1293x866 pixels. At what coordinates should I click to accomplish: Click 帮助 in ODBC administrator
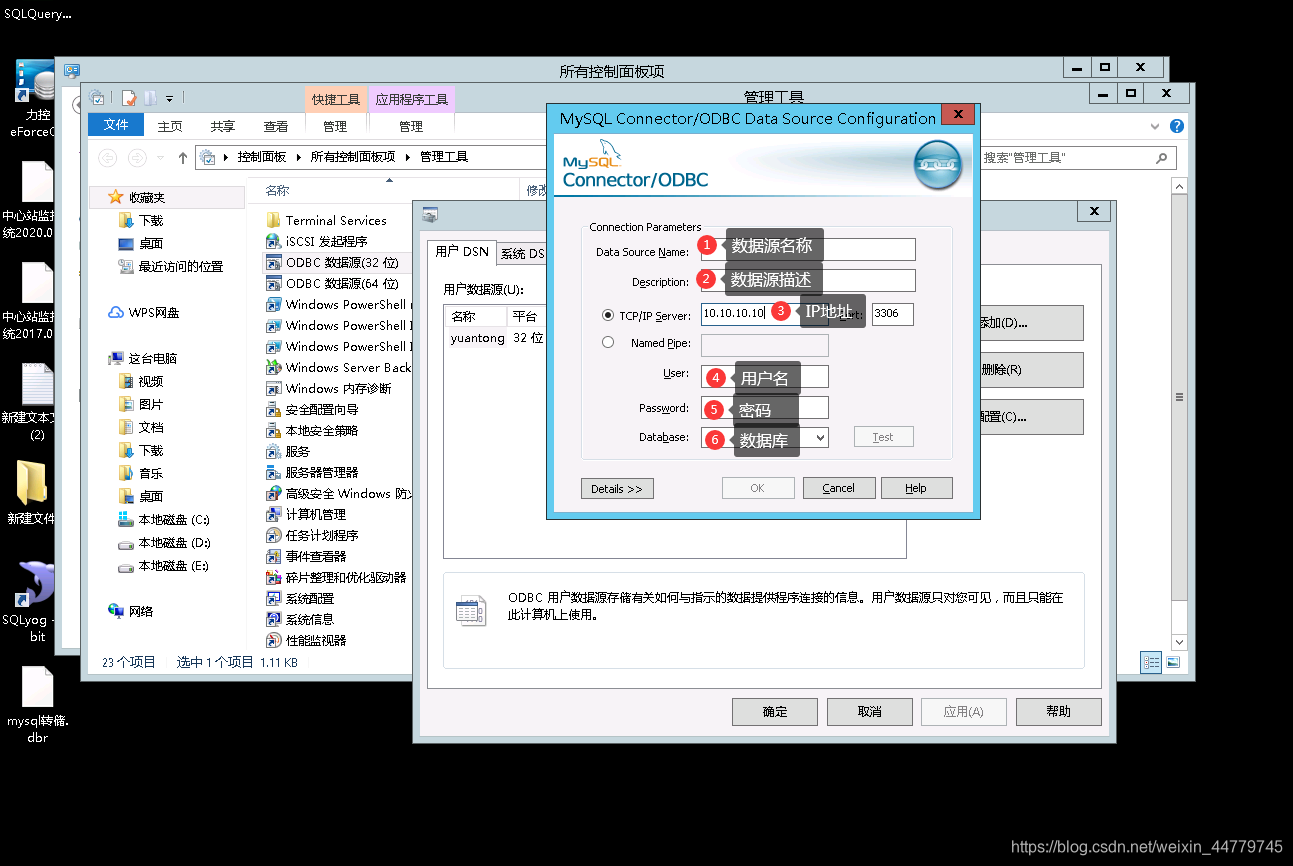1058,711
